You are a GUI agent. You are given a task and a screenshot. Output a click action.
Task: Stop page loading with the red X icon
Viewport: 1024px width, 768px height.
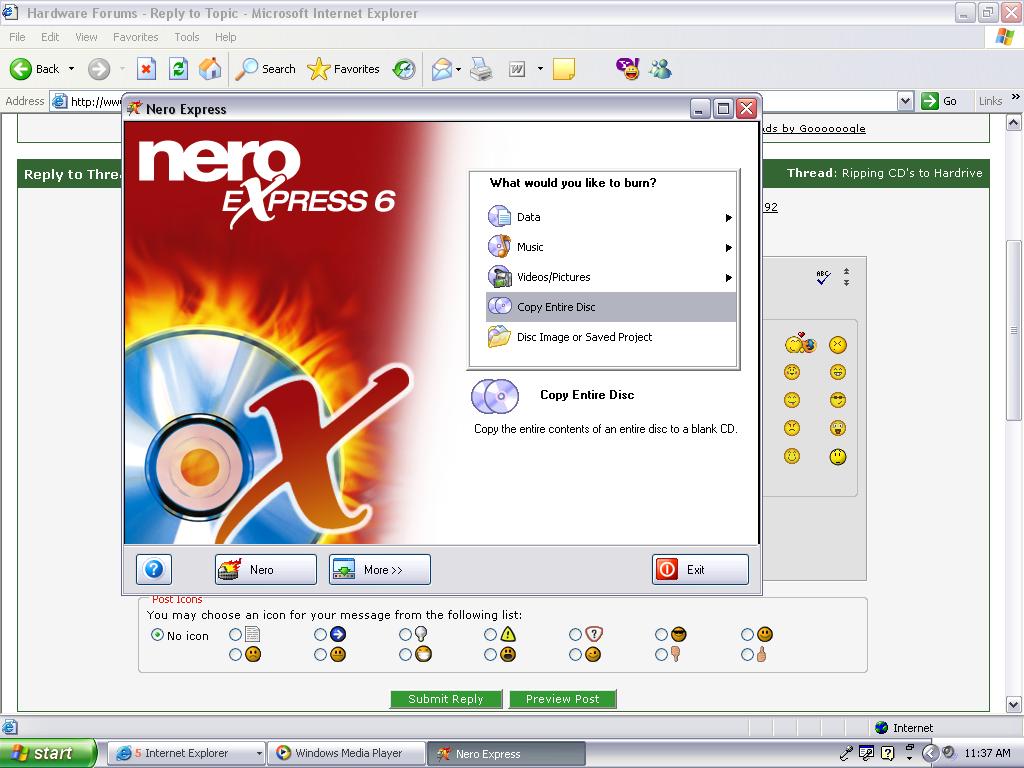pos(146,69)
